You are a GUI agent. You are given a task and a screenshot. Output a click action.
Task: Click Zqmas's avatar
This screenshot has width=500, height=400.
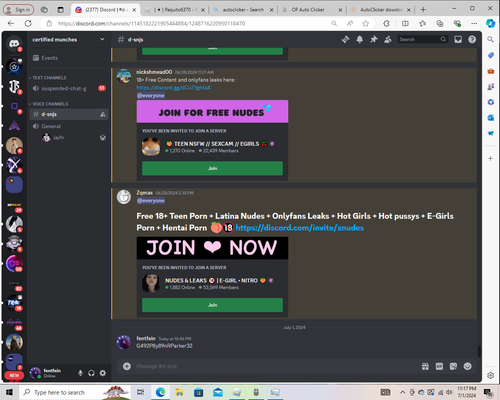(124, 197)
